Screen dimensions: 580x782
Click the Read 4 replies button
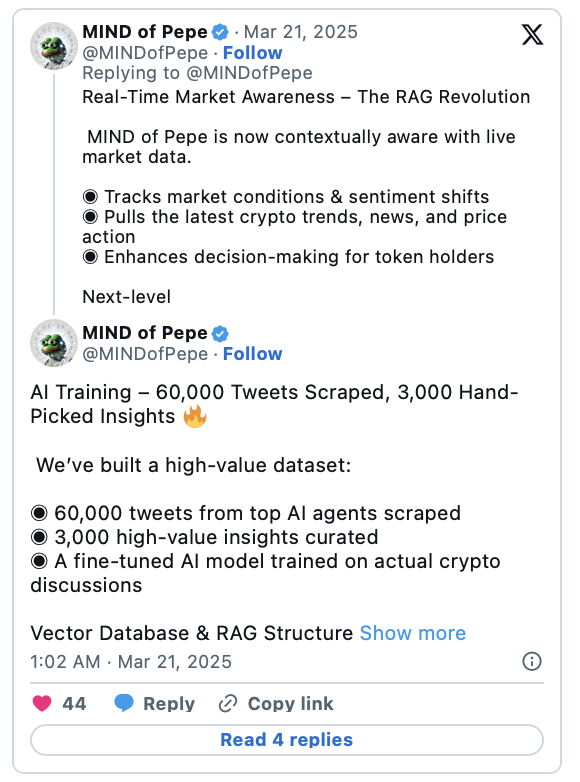point(287,740)
